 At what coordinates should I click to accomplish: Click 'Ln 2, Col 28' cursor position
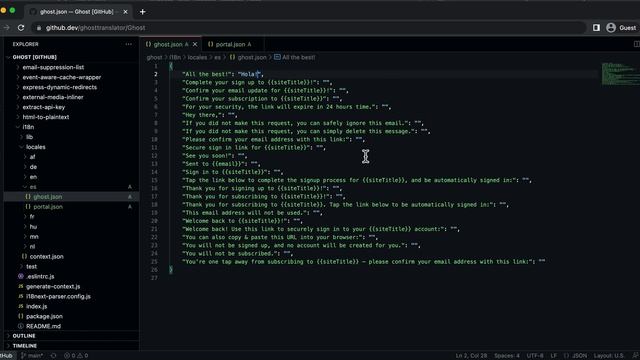[471, 356]
